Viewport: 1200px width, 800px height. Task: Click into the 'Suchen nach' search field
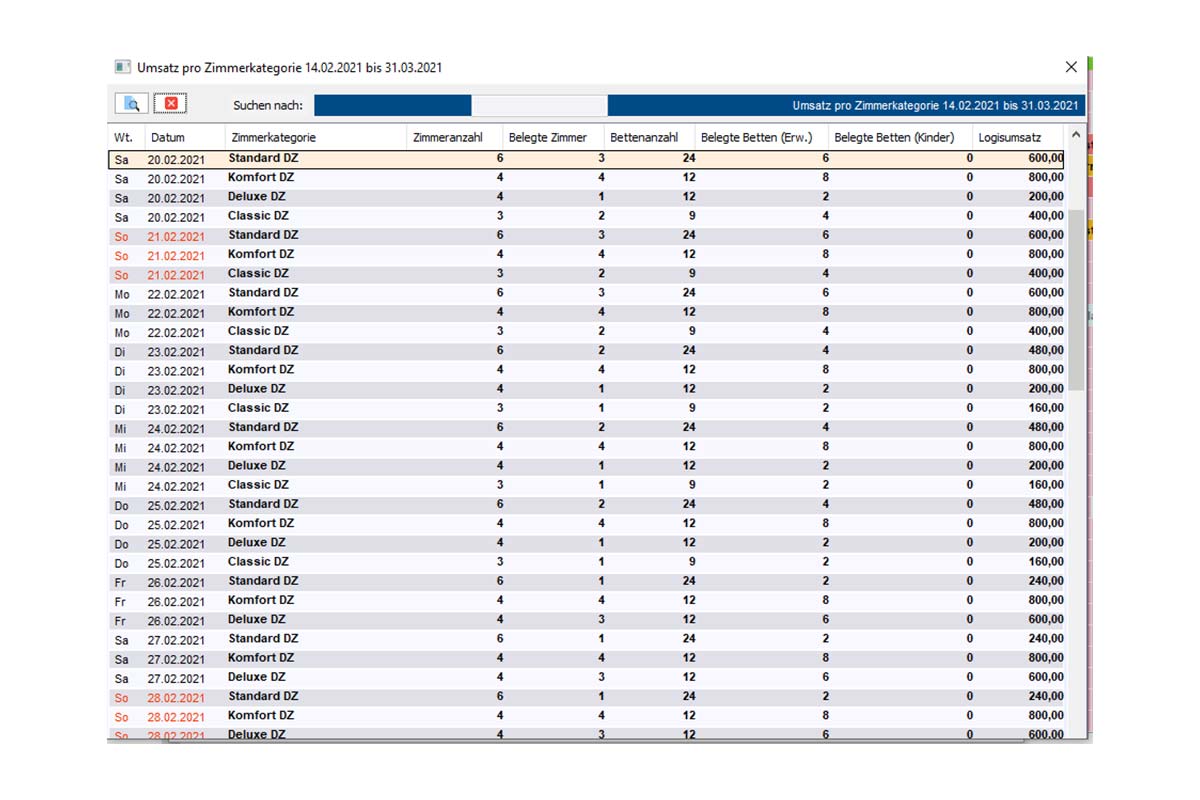539,105
